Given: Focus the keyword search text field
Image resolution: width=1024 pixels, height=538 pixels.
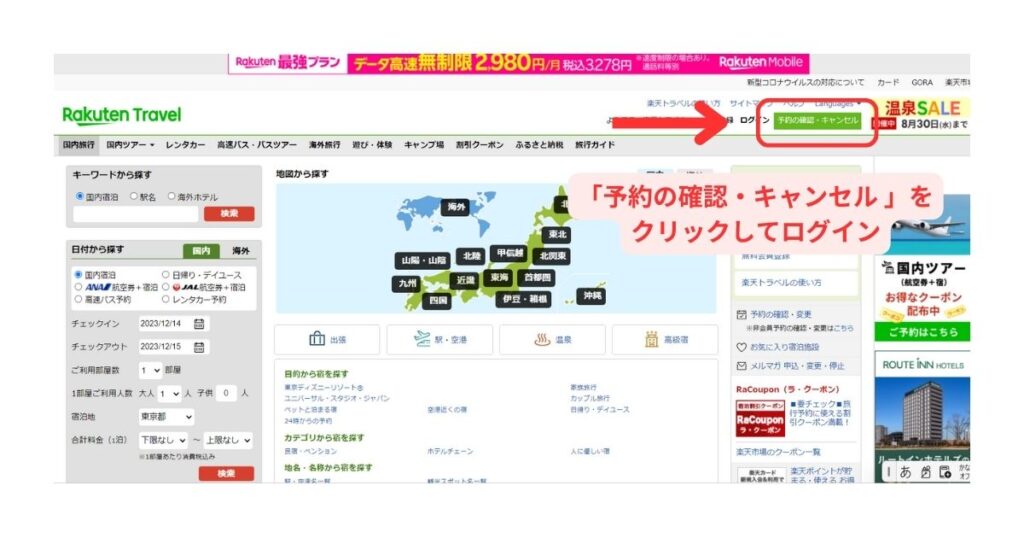Looking at the screenshot, I should (x=135, y=214).
